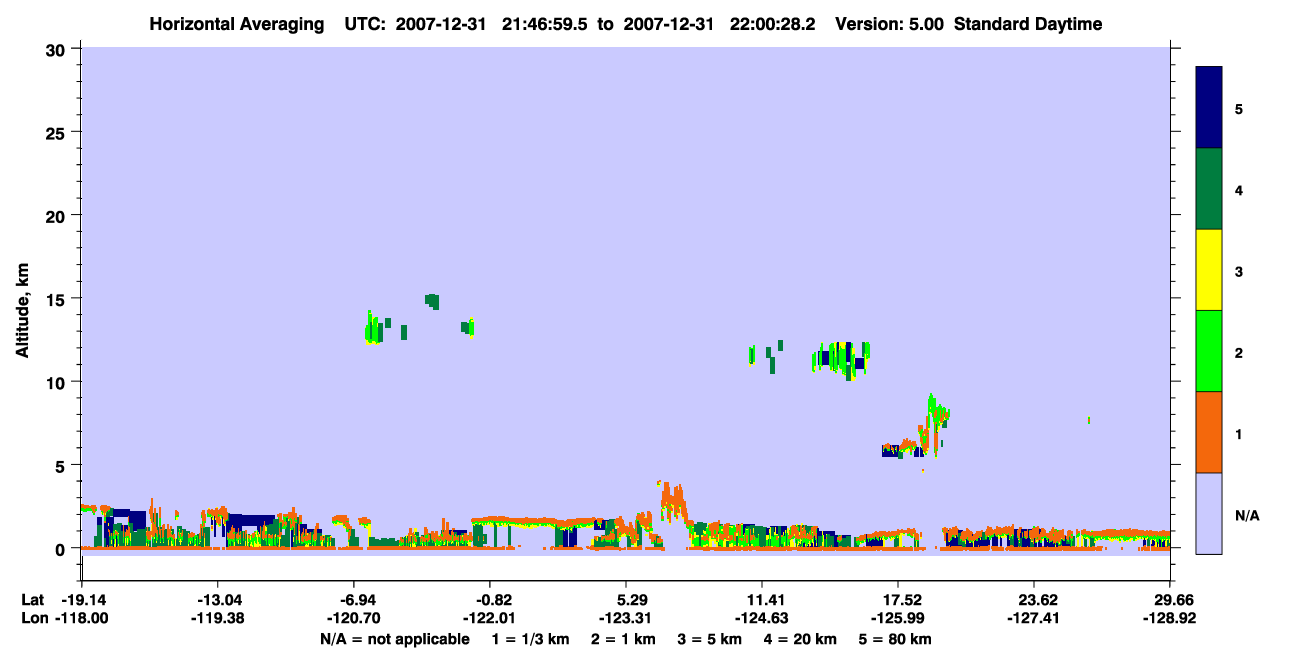Click the latitude label 17.52
This screenshot has height=667, width=1300.
click(898, 600)
